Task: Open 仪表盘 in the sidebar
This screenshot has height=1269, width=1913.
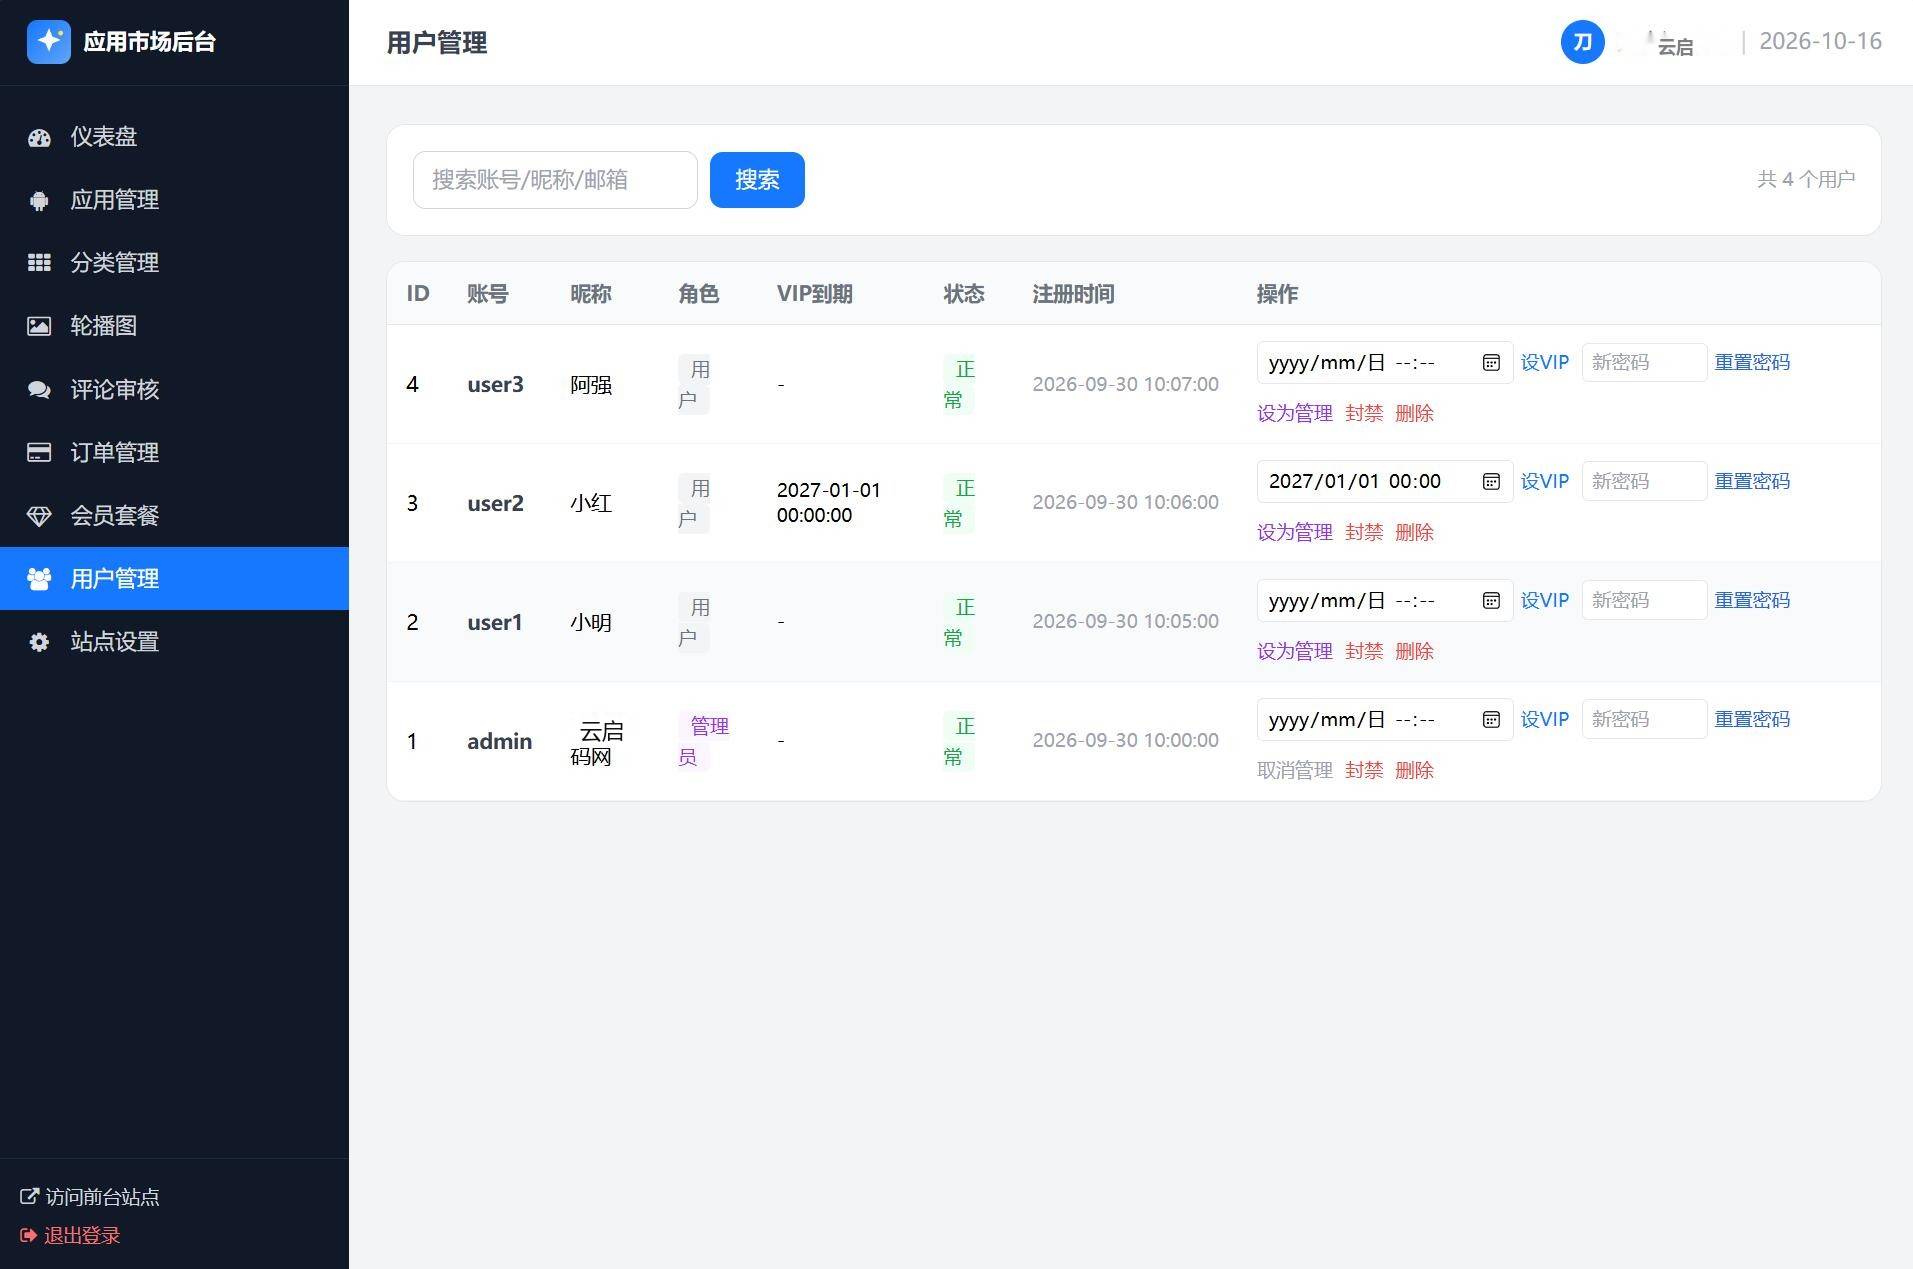Action: pyautogui.click(x=174, y=137)
